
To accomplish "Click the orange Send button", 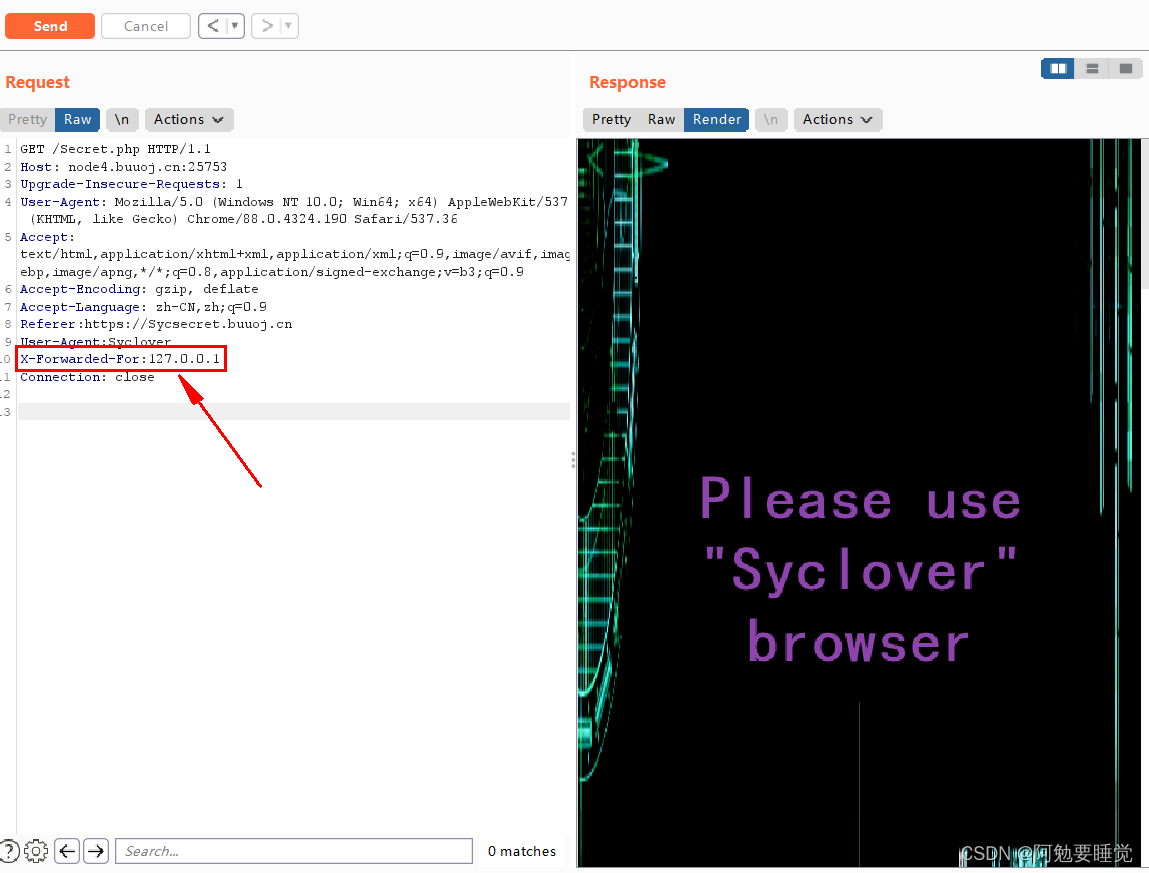I will (50, 26).
